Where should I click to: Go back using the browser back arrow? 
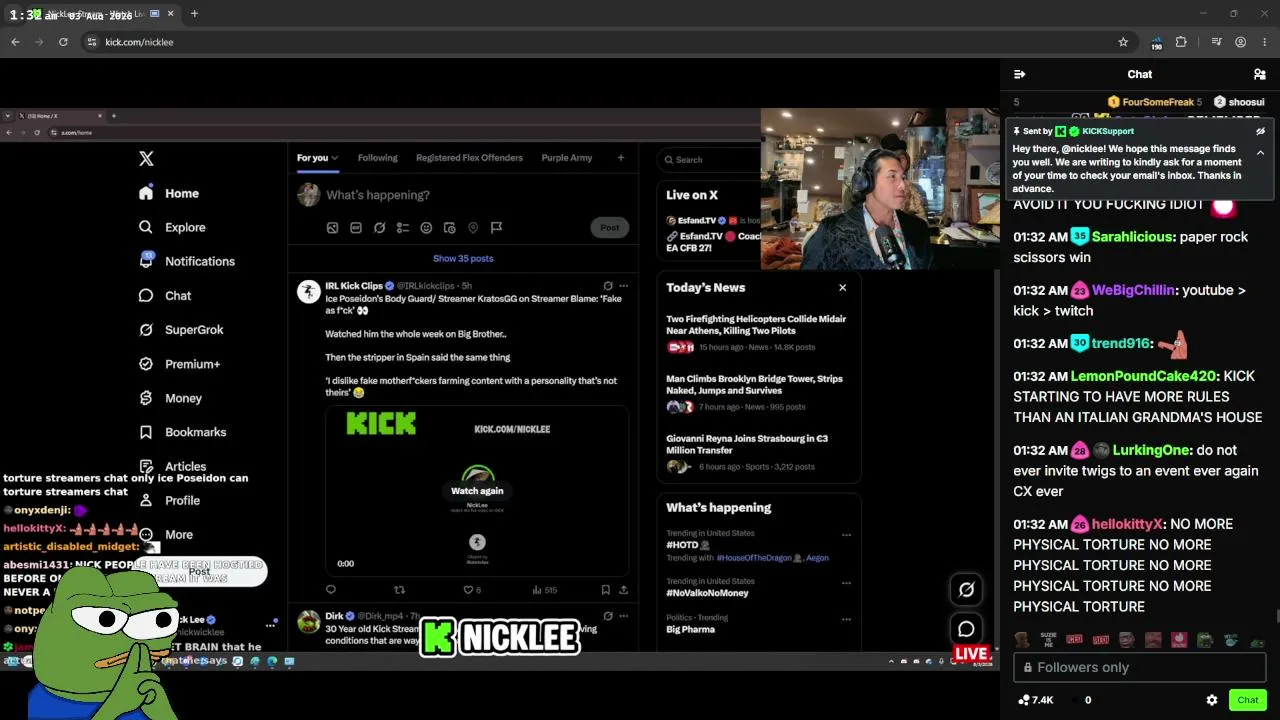(x=15, y=42)
